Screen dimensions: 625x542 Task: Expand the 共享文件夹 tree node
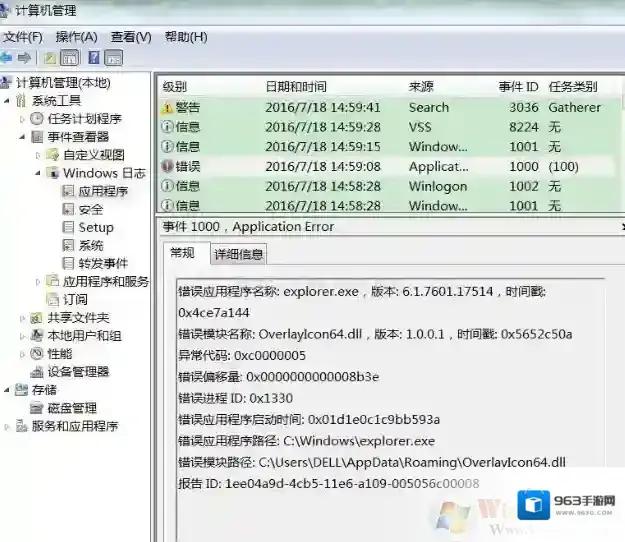point(23,317)
